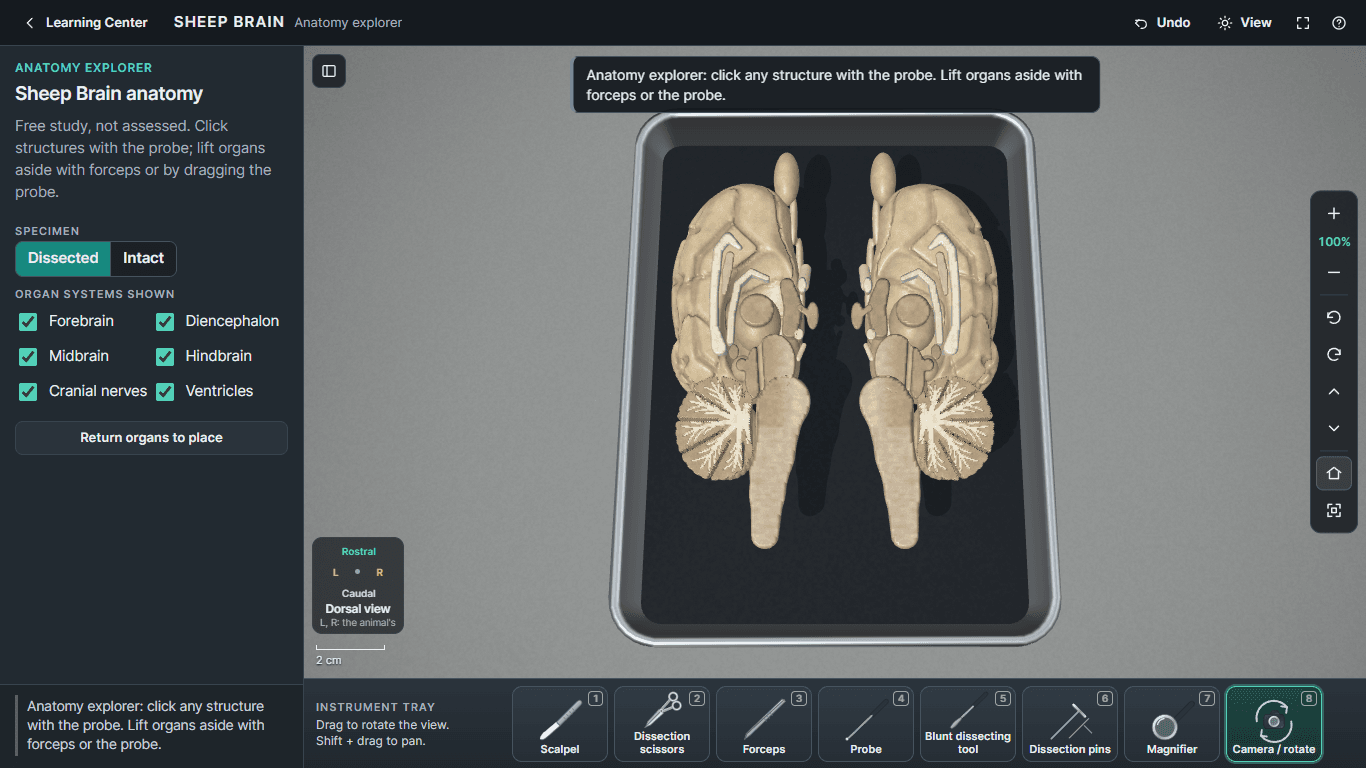Click the ORGAN SYSTEMS SHOWN label
Image resolution: width=1366 pixels, height=768 pixels.
point(95,294)
